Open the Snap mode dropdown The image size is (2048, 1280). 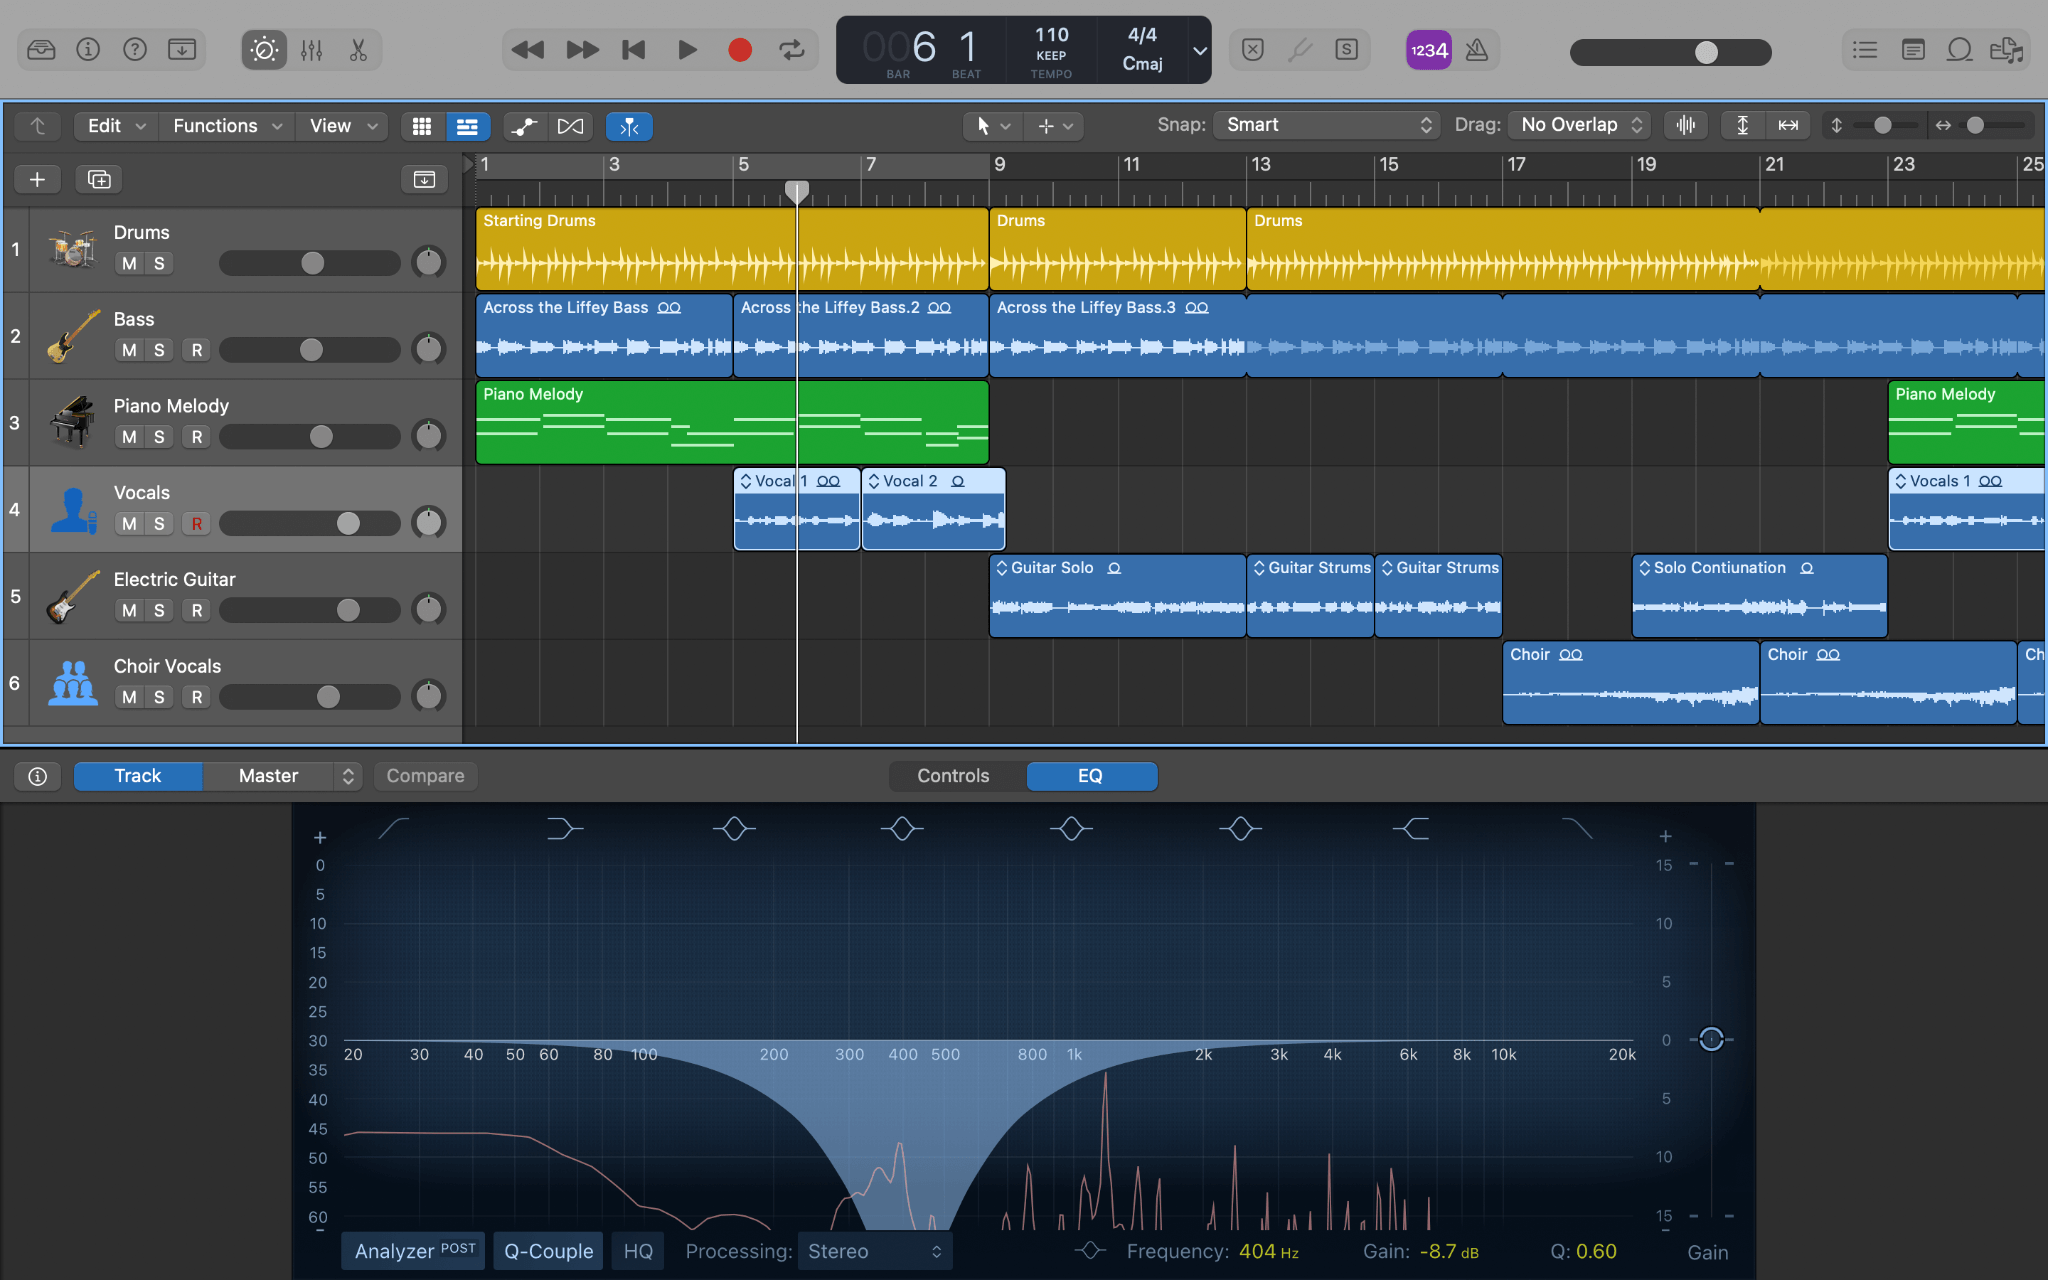click(x=1326, y=125)
